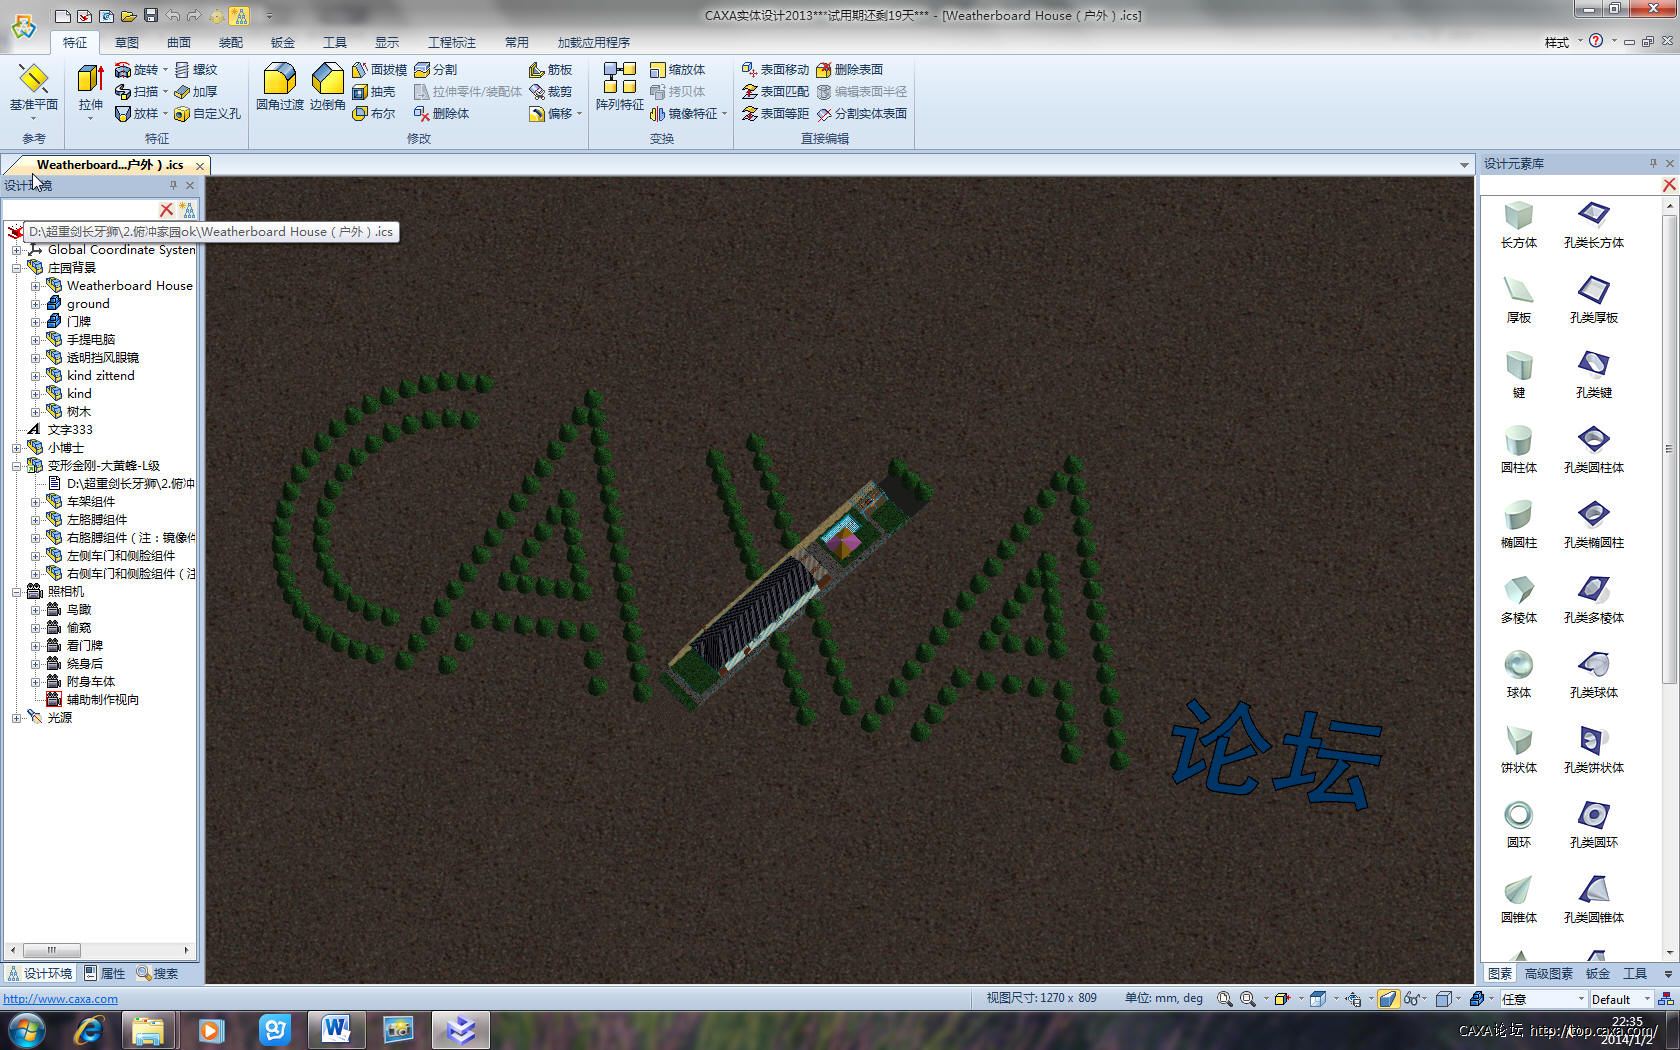1680x1050 pixels.
Task: Close the Weatherboard House document tab
Action: [x=200, y=165]
